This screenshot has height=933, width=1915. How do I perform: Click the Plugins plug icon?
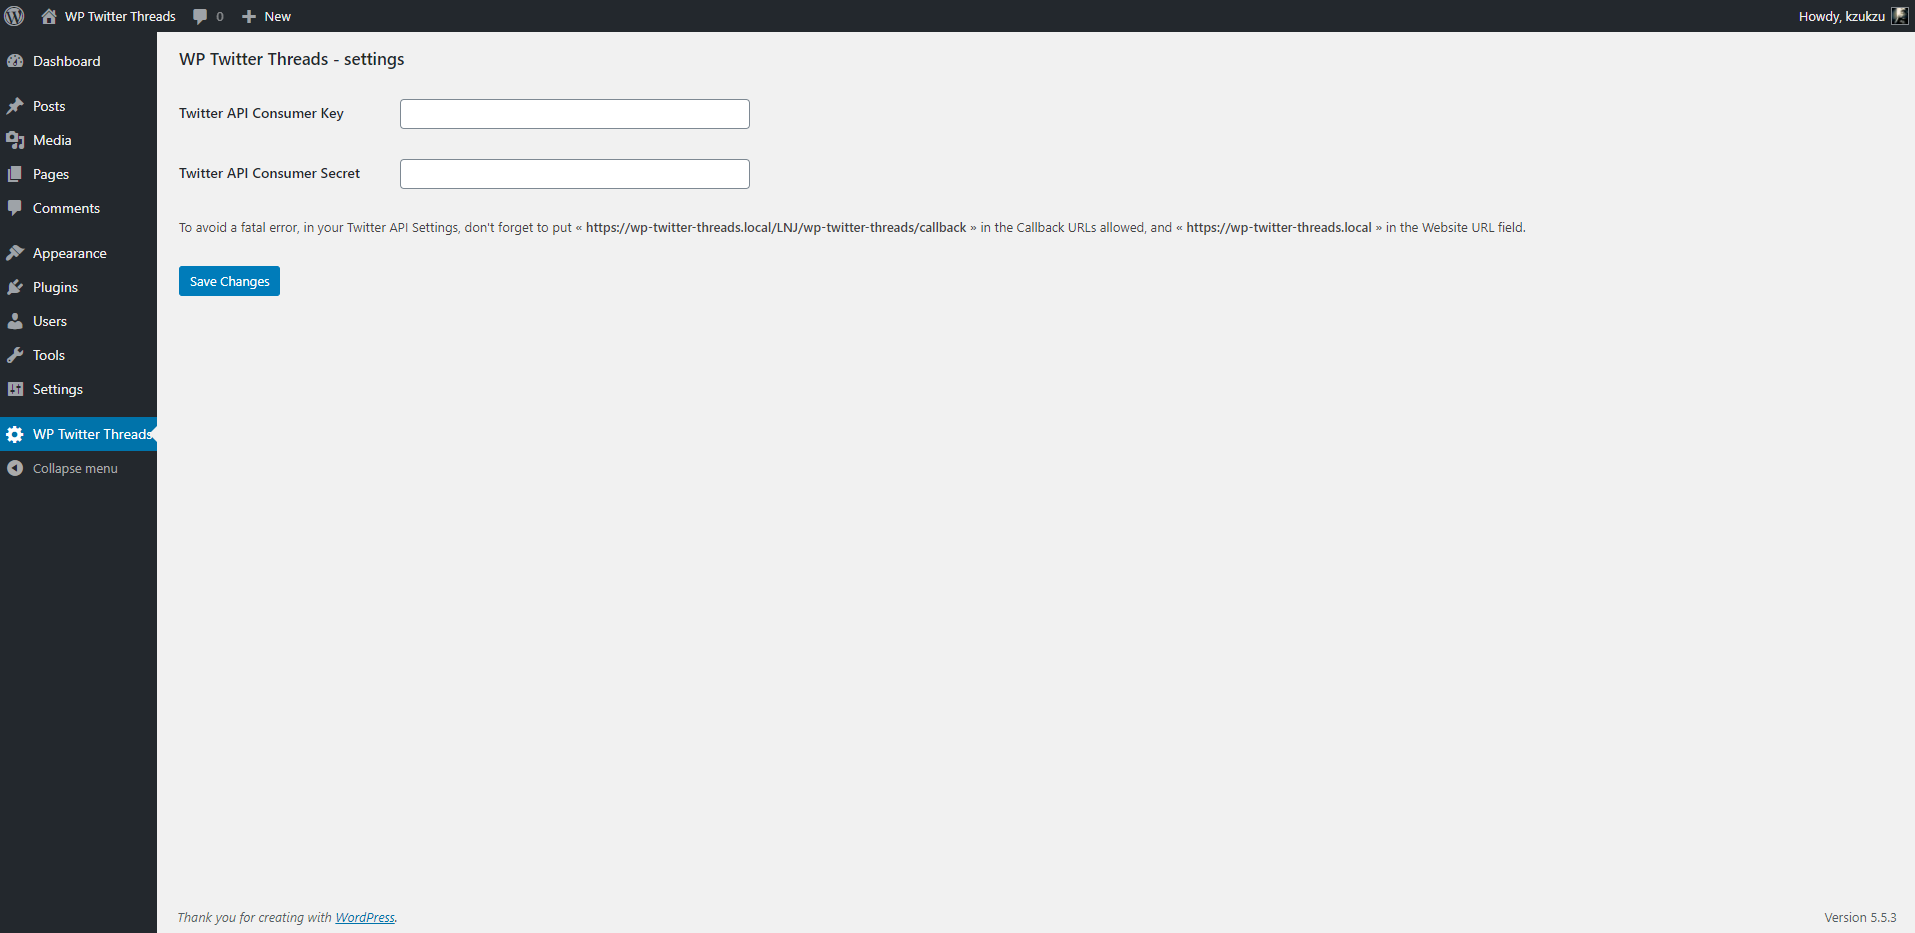click(15, 287)
